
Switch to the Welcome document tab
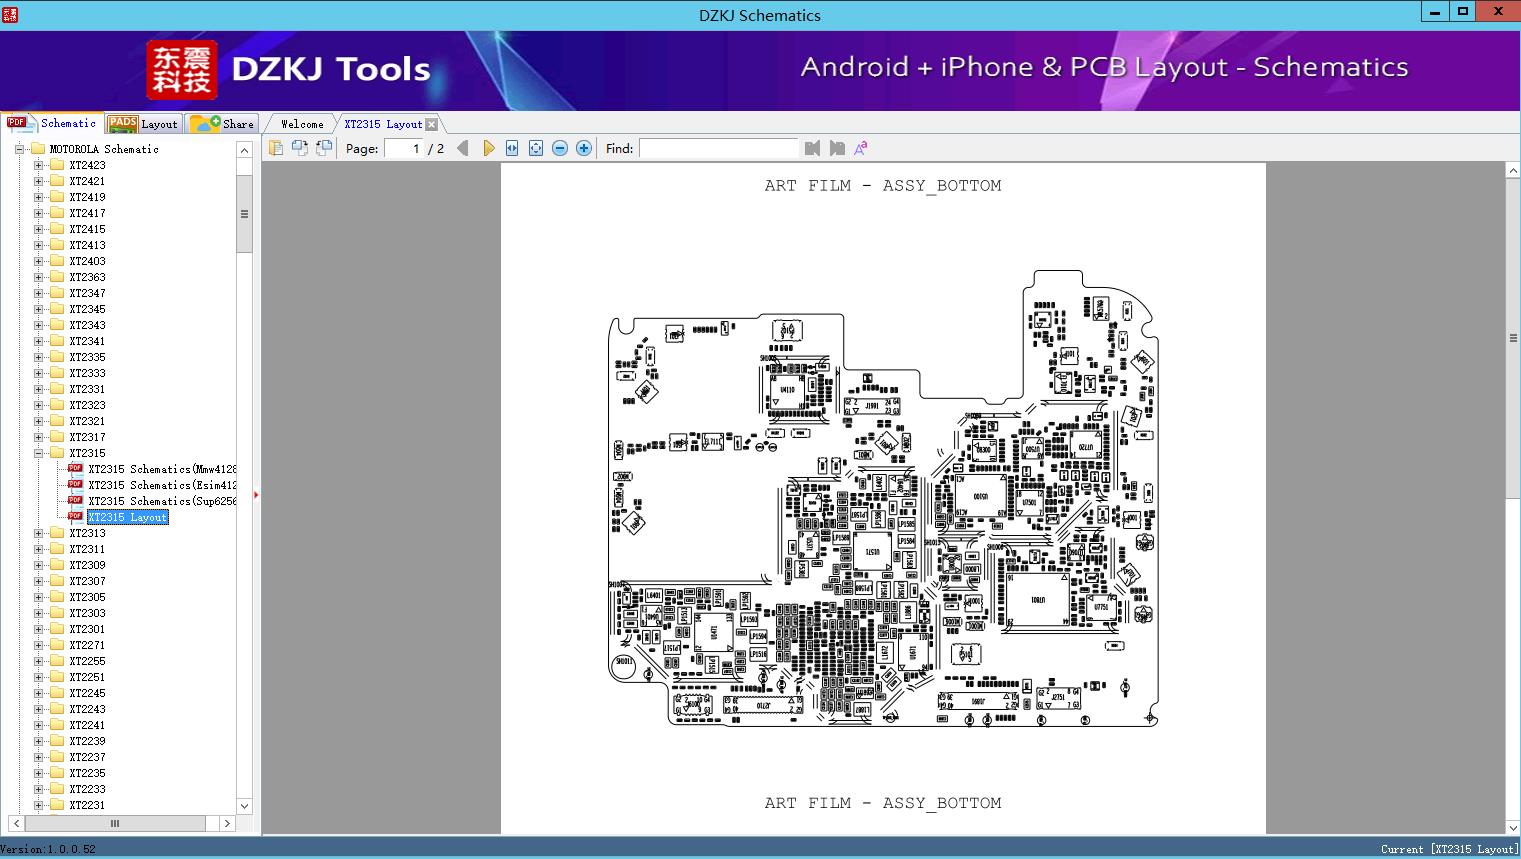(x=301, y=124)
